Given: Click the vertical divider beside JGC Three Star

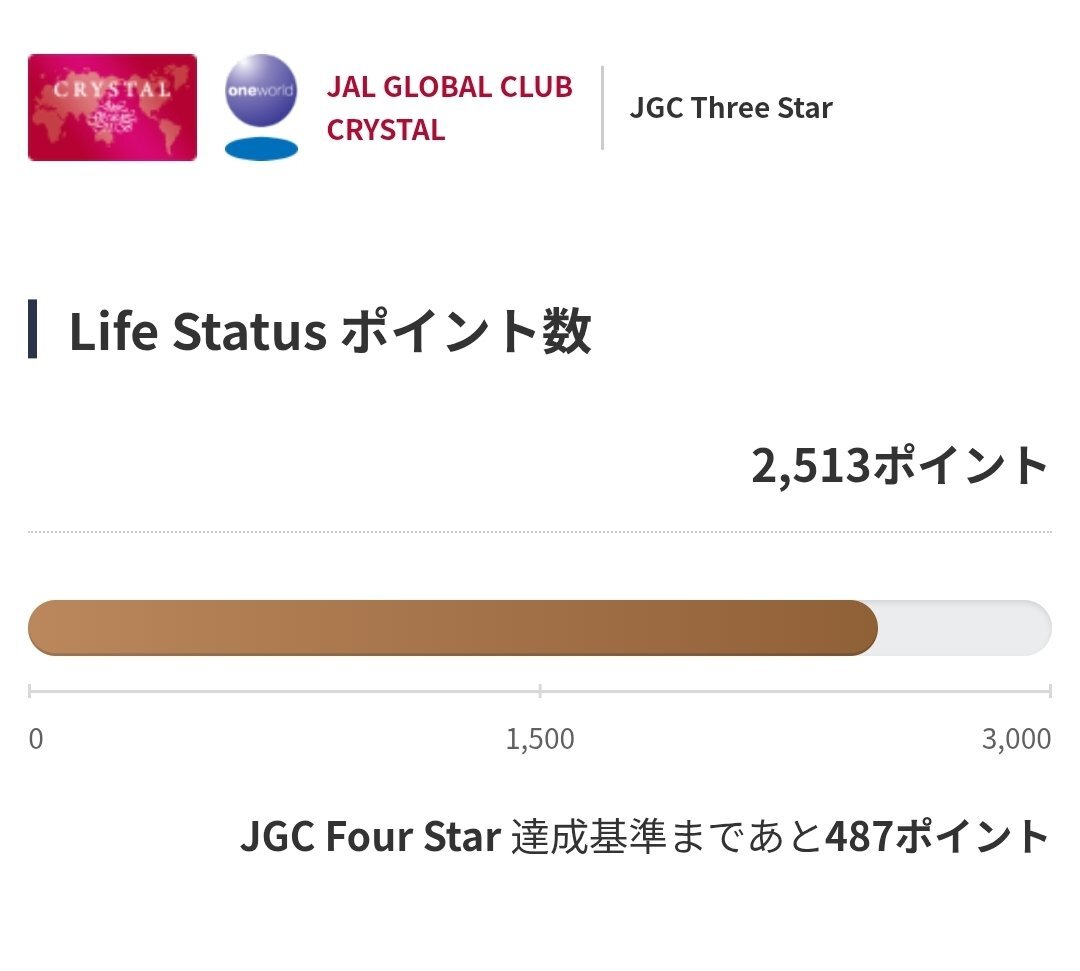Looking at the screenshot, I should pyautogui.click(x=603, y=107).
